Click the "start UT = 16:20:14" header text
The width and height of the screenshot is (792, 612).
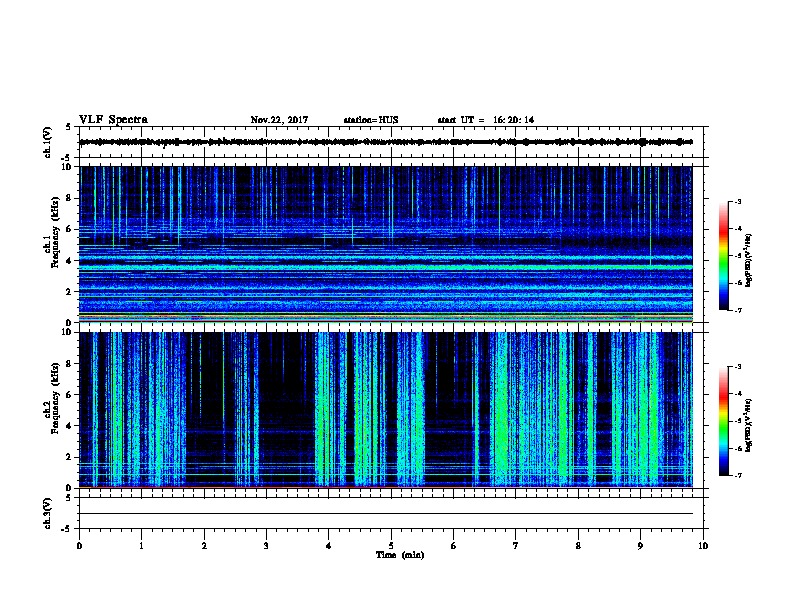click(x=485, y=120)
